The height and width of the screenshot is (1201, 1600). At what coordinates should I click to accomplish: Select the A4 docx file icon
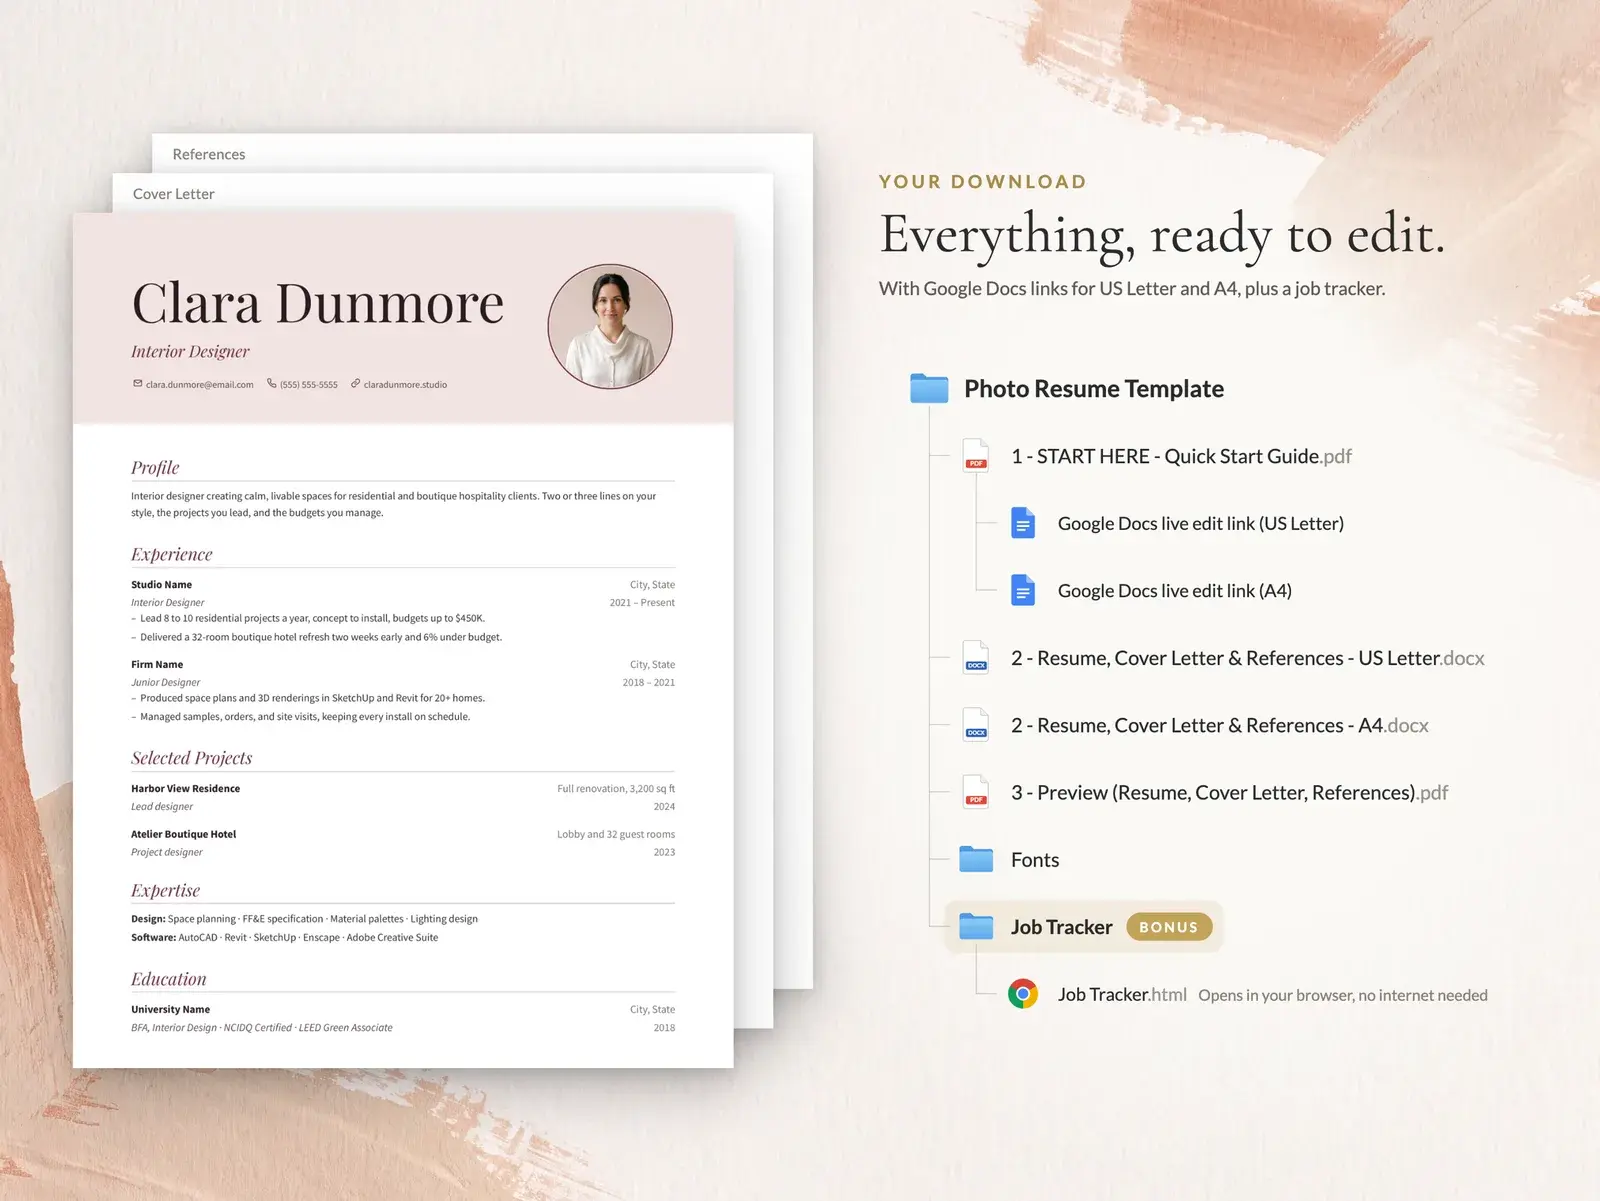[x=976, y=725]
